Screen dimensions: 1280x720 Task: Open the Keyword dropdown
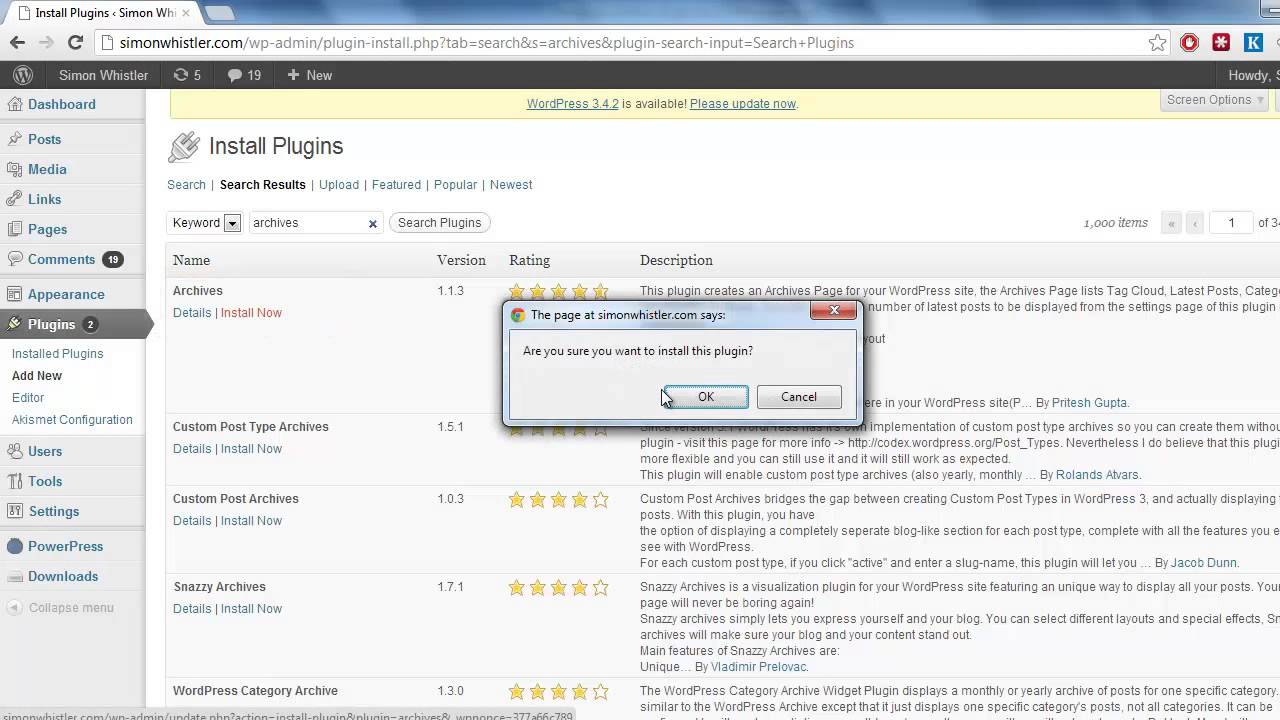205,223
